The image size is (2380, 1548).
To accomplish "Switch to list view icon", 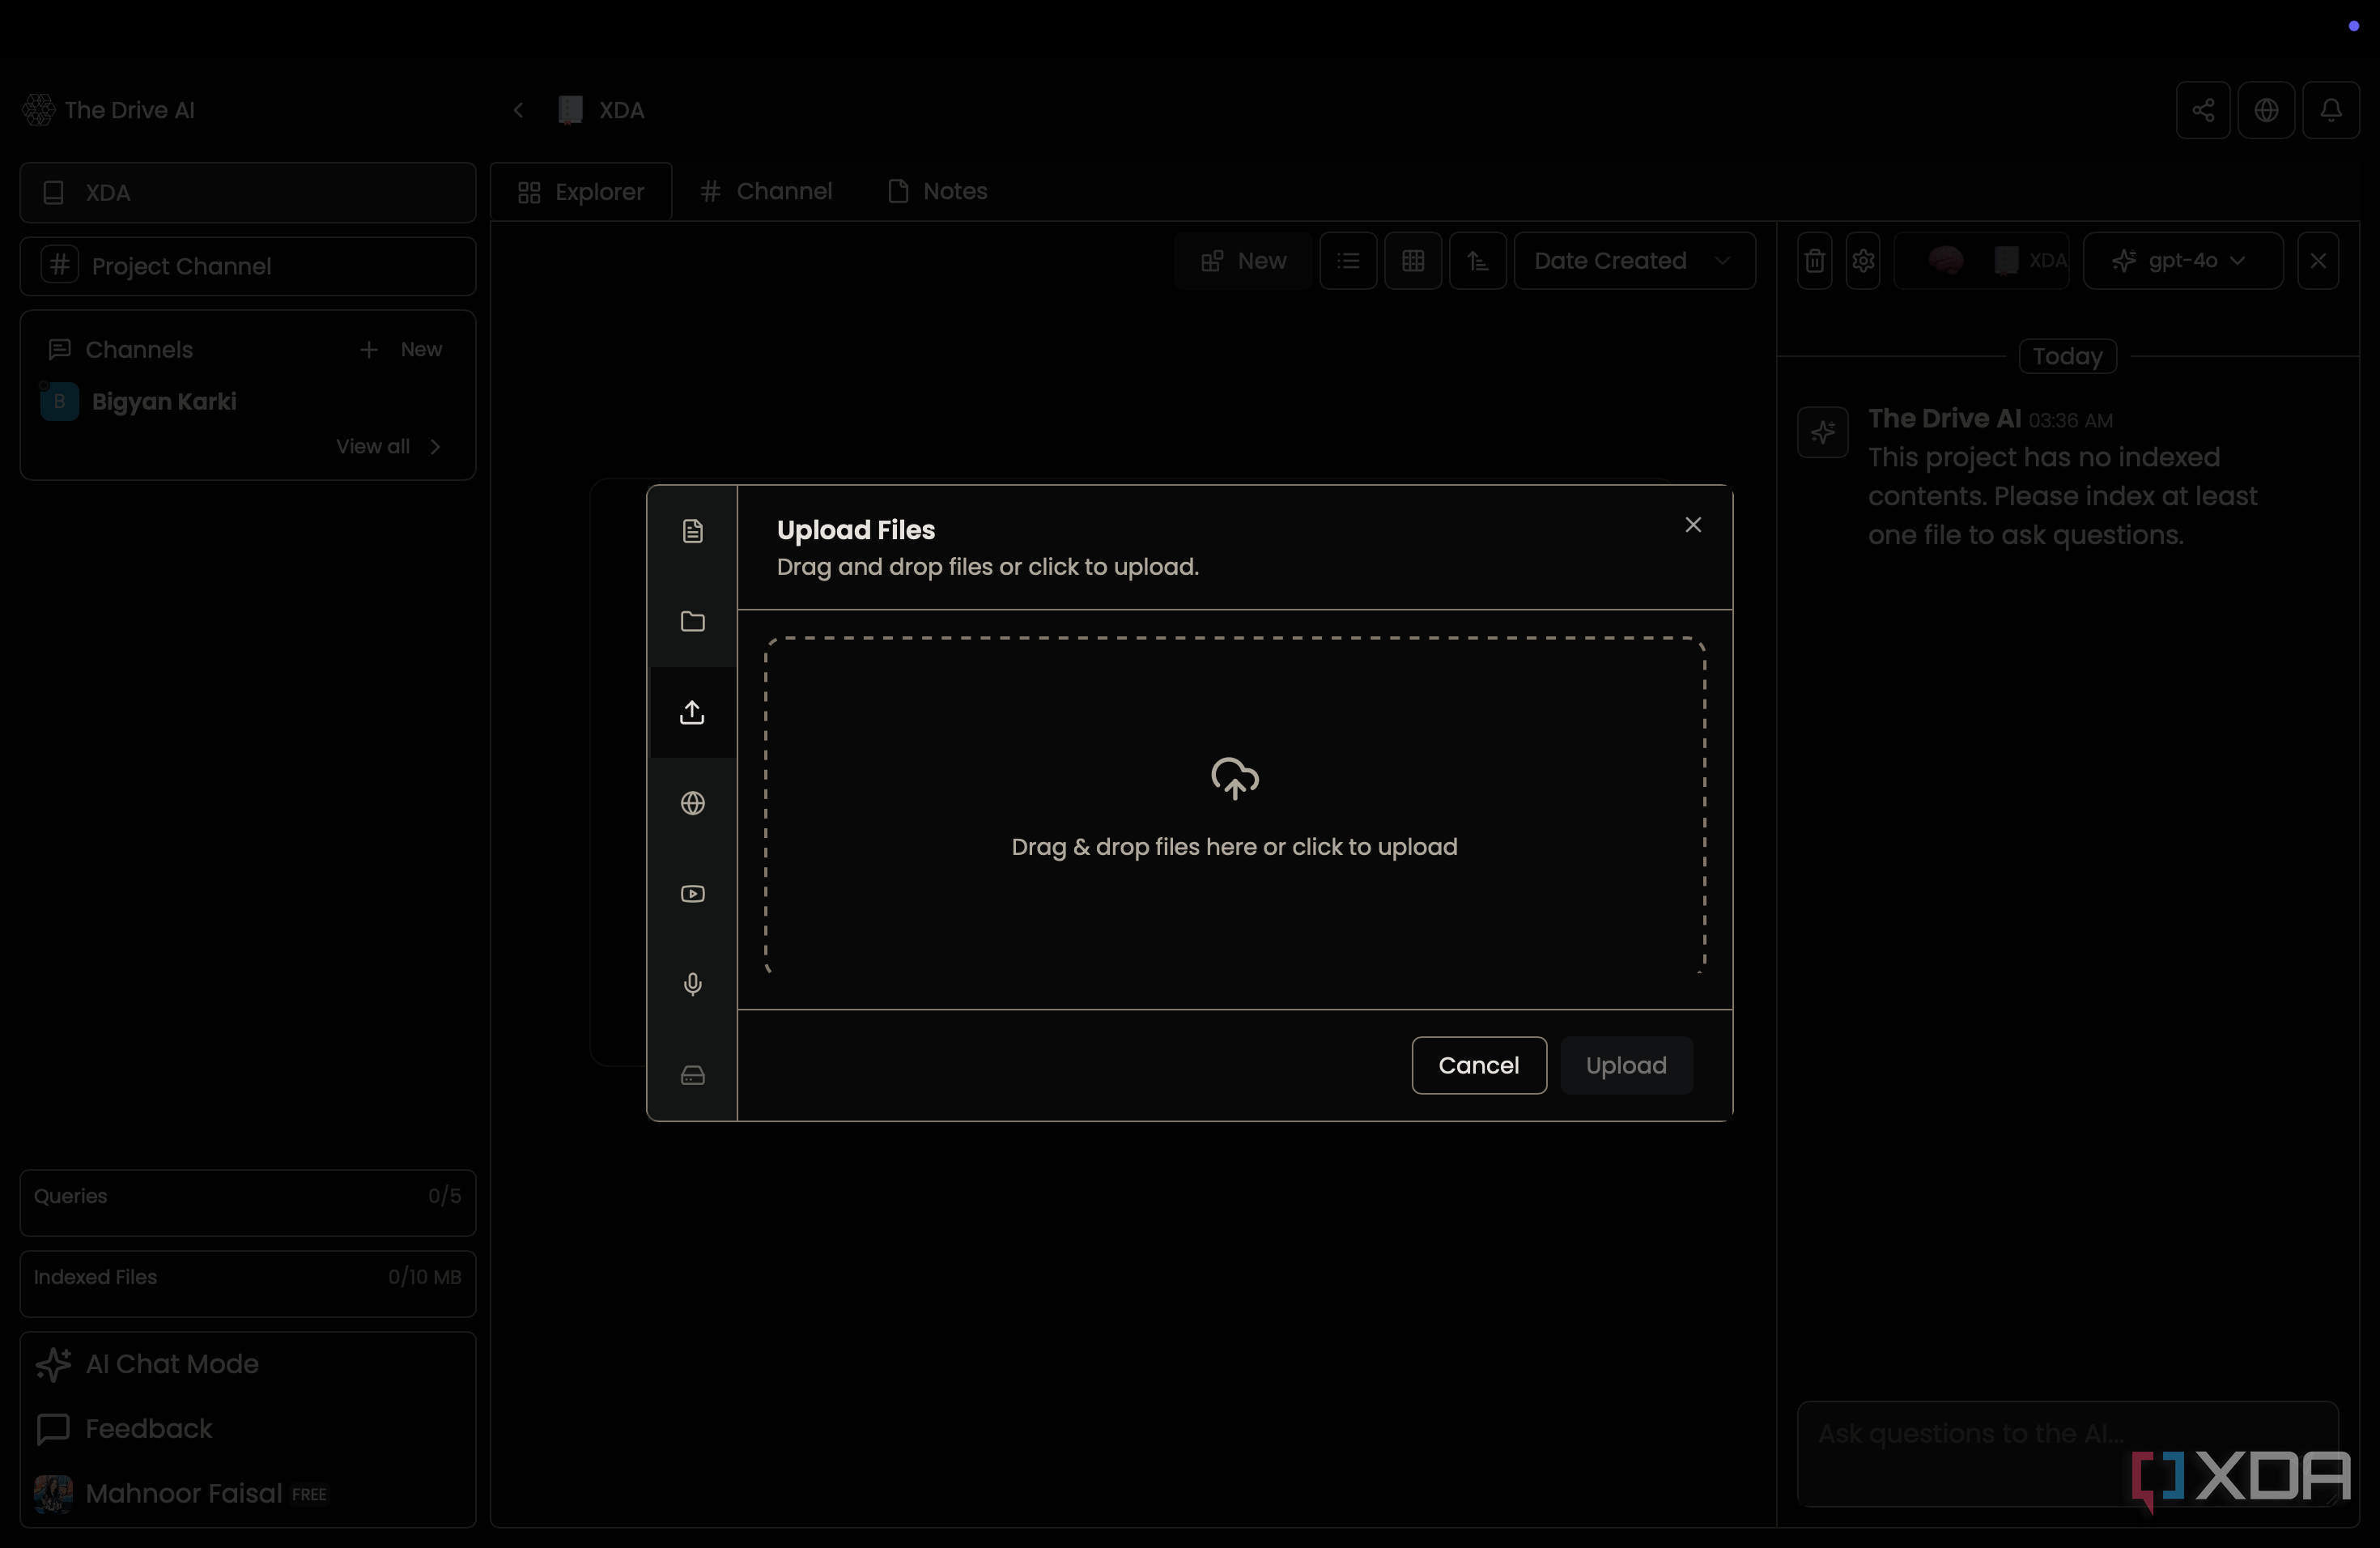I will point(1348,261).
